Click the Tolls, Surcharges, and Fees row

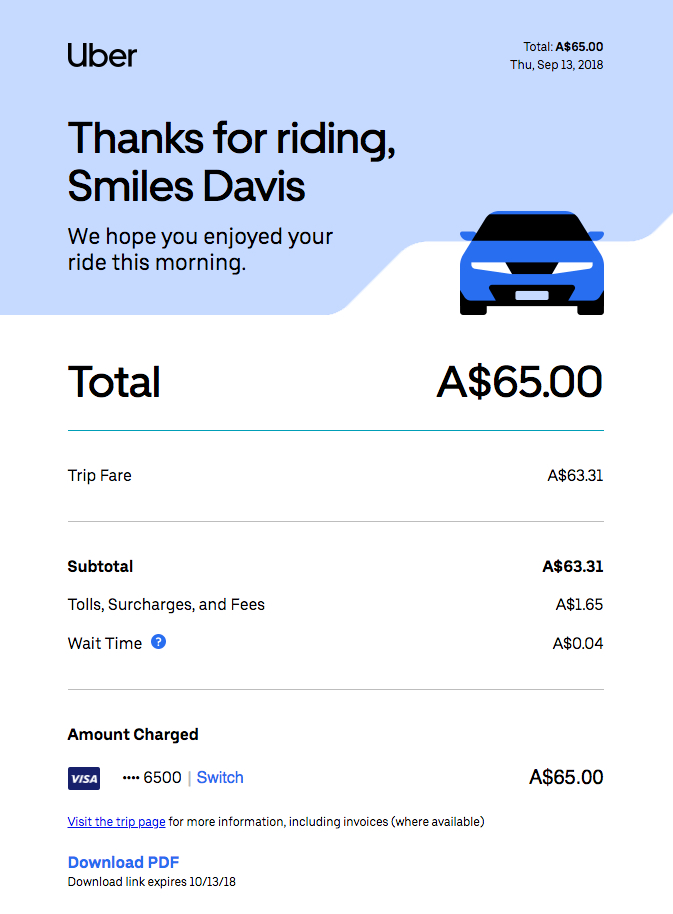tap(336, 604)
